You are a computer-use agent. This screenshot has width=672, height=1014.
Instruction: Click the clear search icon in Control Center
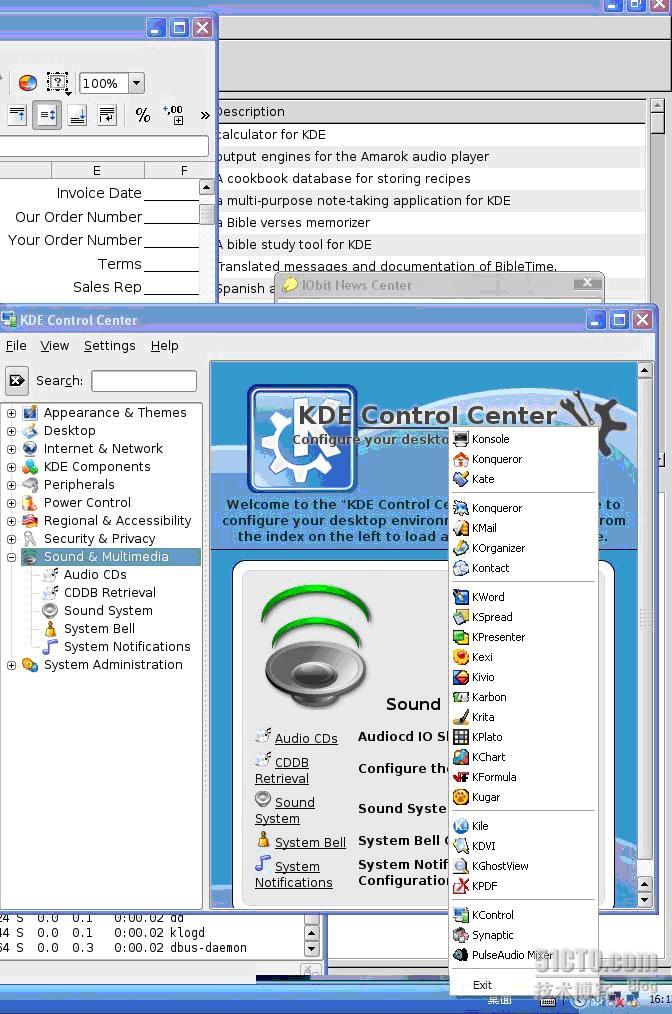[17, 381]
